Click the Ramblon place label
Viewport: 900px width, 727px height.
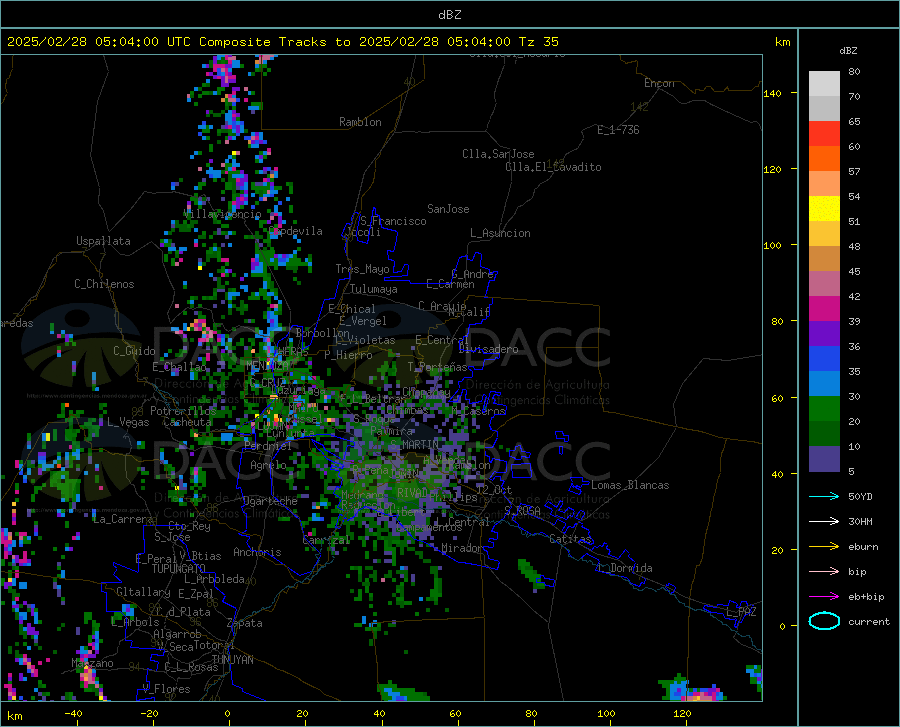360,122
